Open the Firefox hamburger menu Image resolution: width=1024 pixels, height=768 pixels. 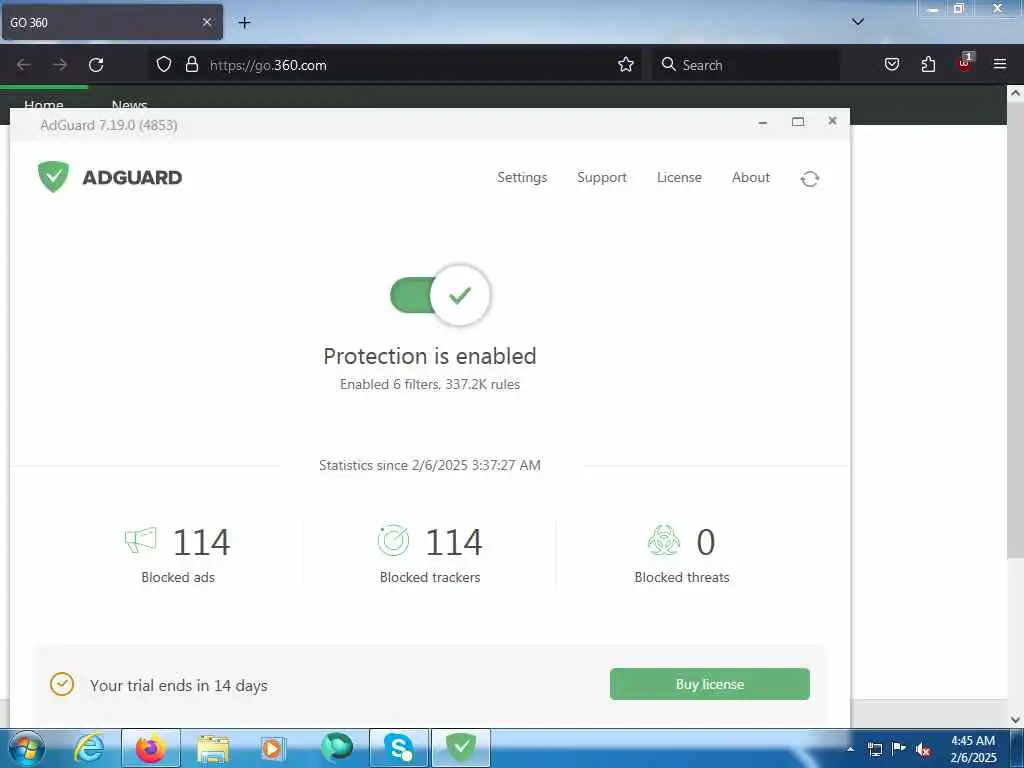(x=1000, y=64)
